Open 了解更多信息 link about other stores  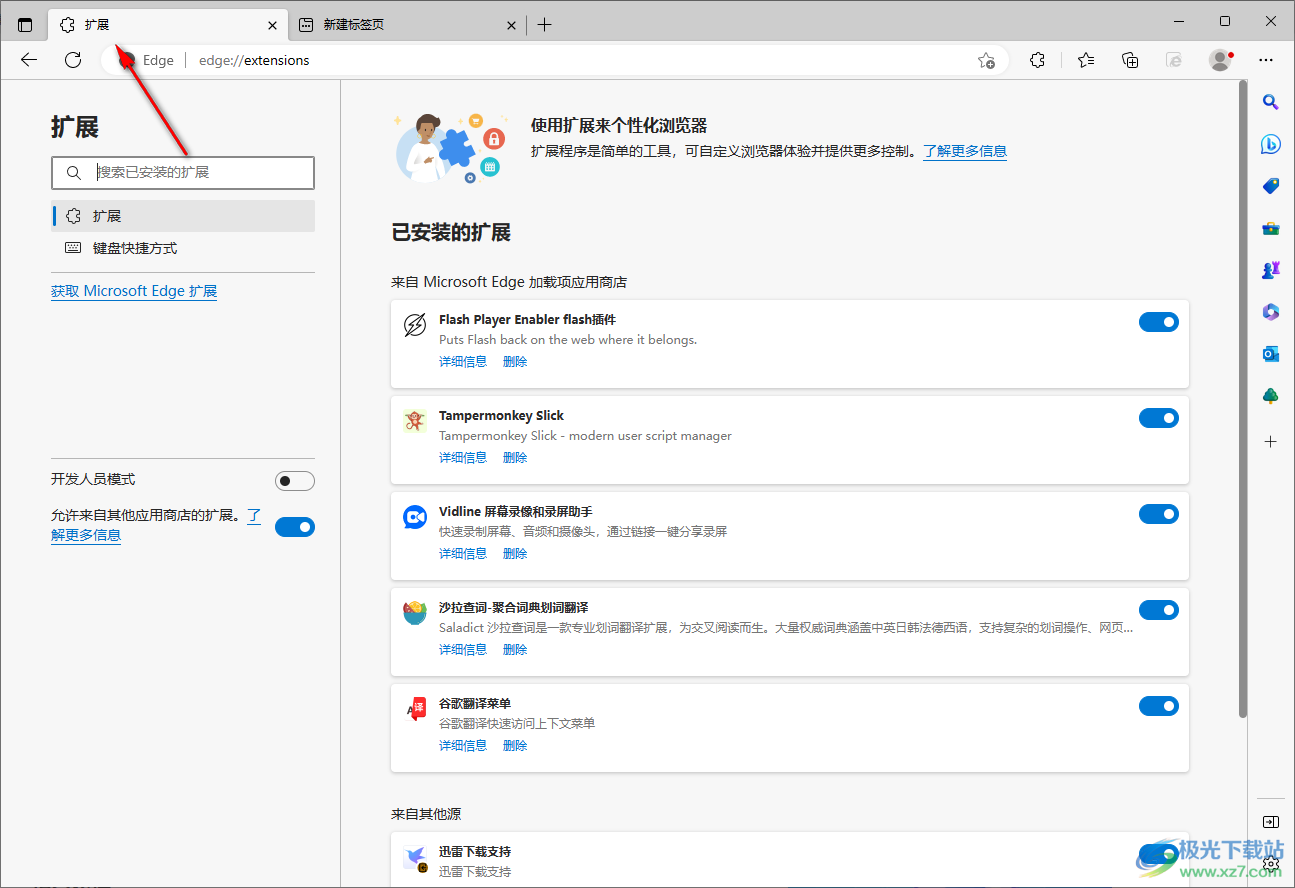(86, 535)
